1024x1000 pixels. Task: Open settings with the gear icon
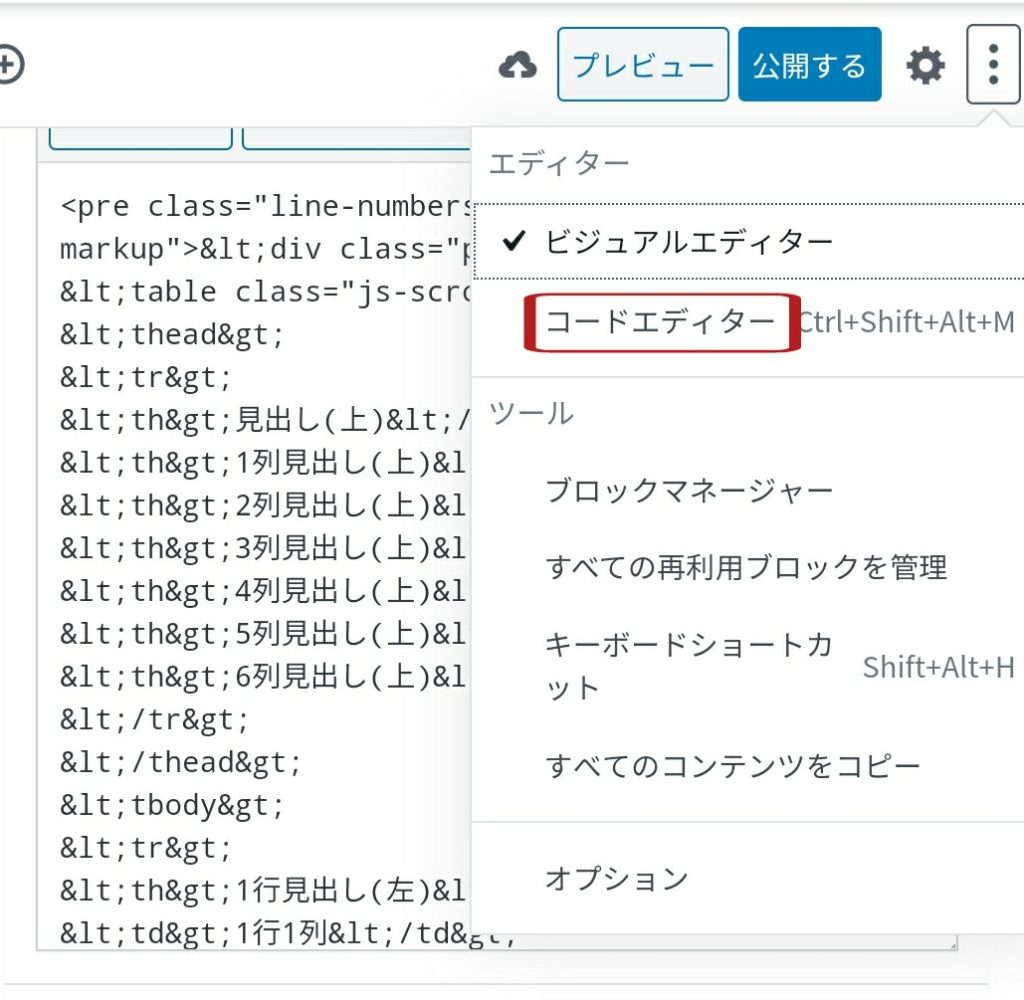pos(925,65)
